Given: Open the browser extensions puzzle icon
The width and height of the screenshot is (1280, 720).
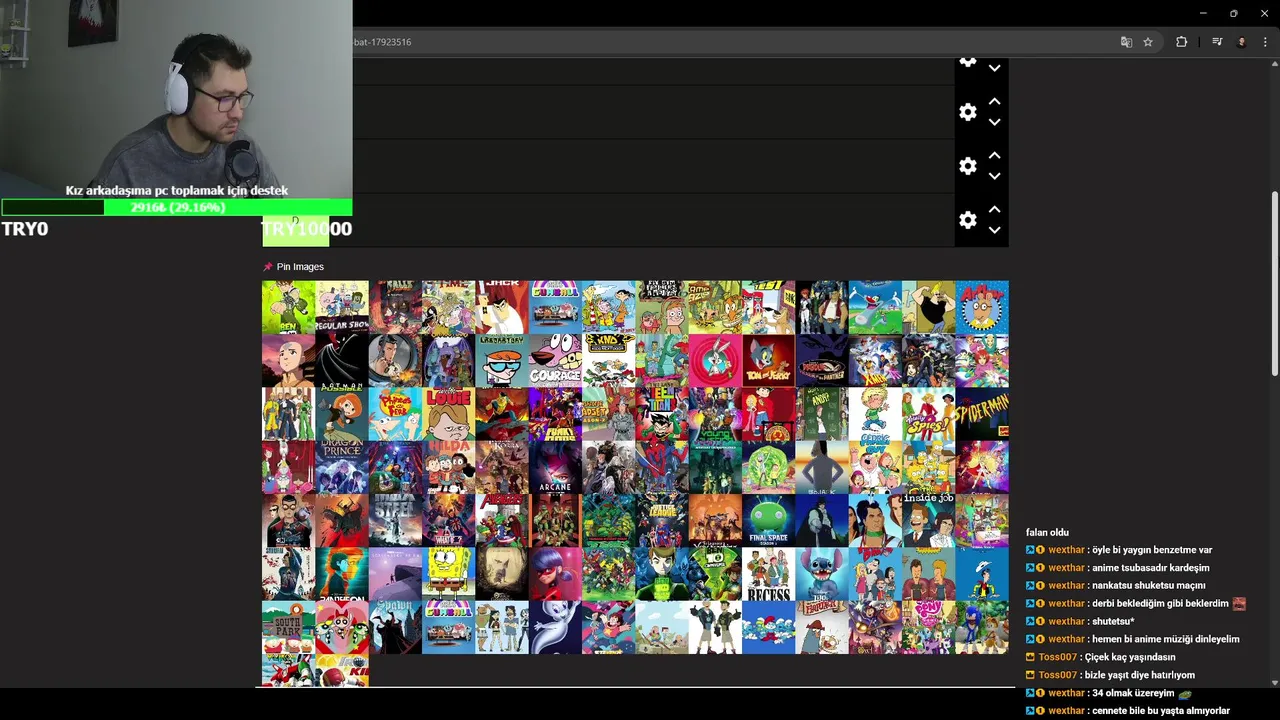Looking at the screenshot, I should [x=1182, y=42].
